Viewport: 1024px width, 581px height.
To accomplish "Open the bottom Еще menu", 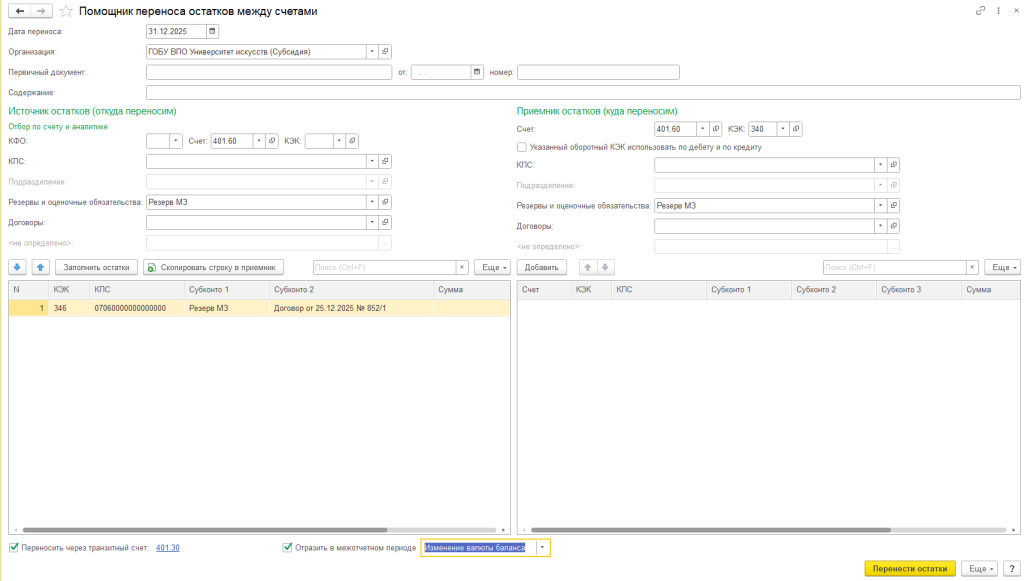I will pos(980,568).
